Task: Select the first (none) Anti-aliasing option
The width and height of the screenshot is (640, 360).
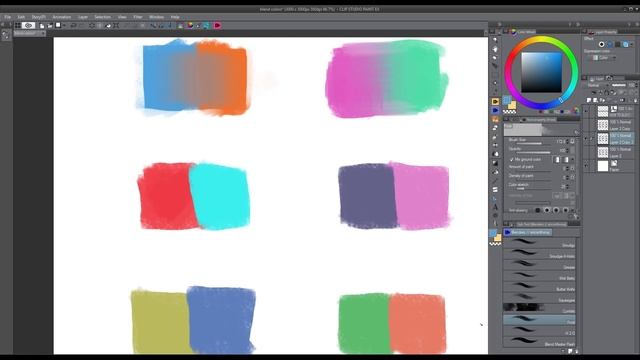Action: [538, 210]
